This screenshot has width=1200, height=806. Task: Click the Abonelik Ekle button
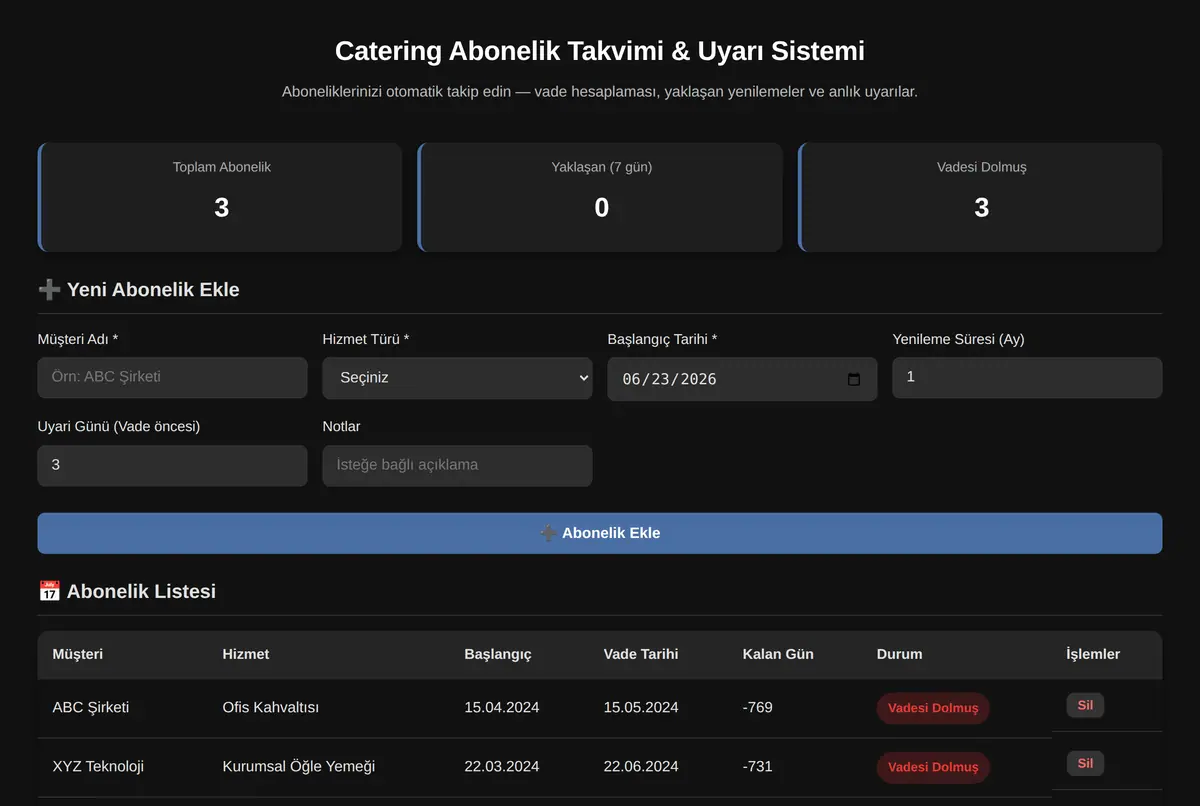pos(600,533)
